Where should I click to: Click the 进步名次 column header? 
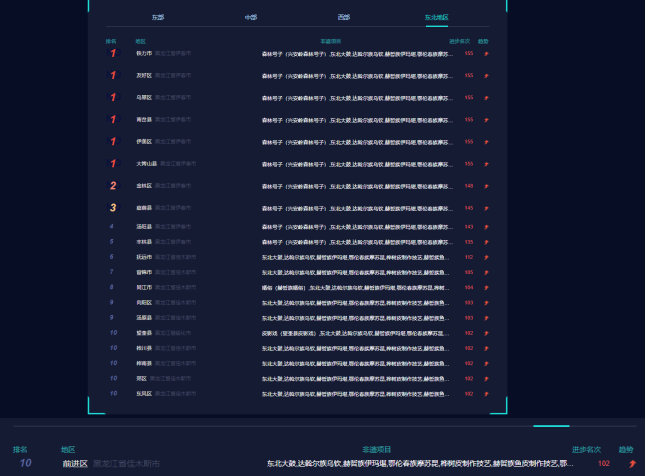pyautogui.click(x=460, y=41)
